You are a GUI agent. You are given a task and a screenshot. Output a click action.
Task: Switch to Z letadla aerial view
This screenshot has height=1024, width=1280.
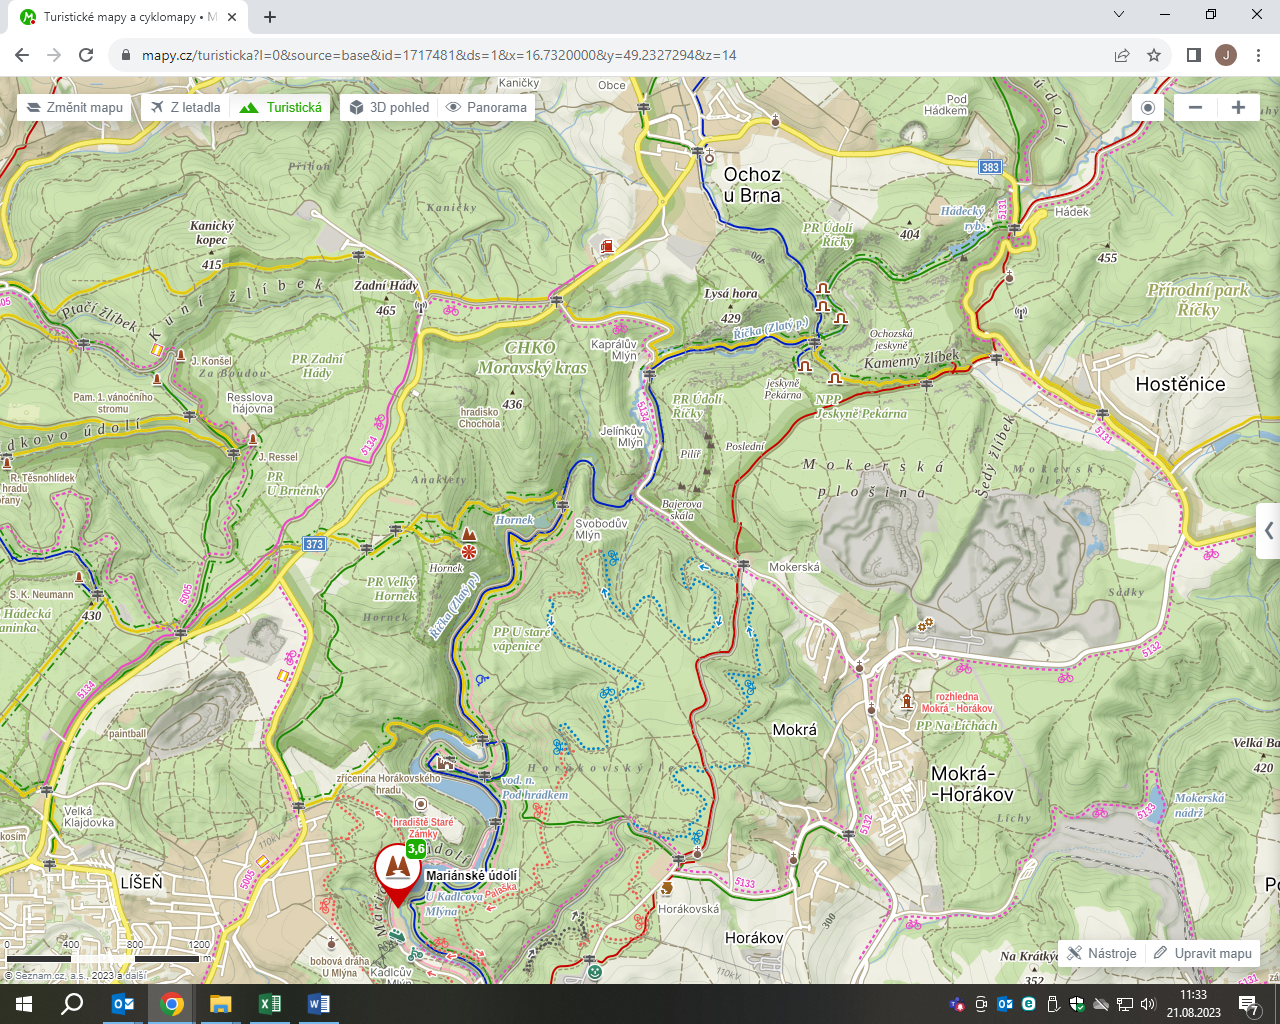click(x=186, y=108)
